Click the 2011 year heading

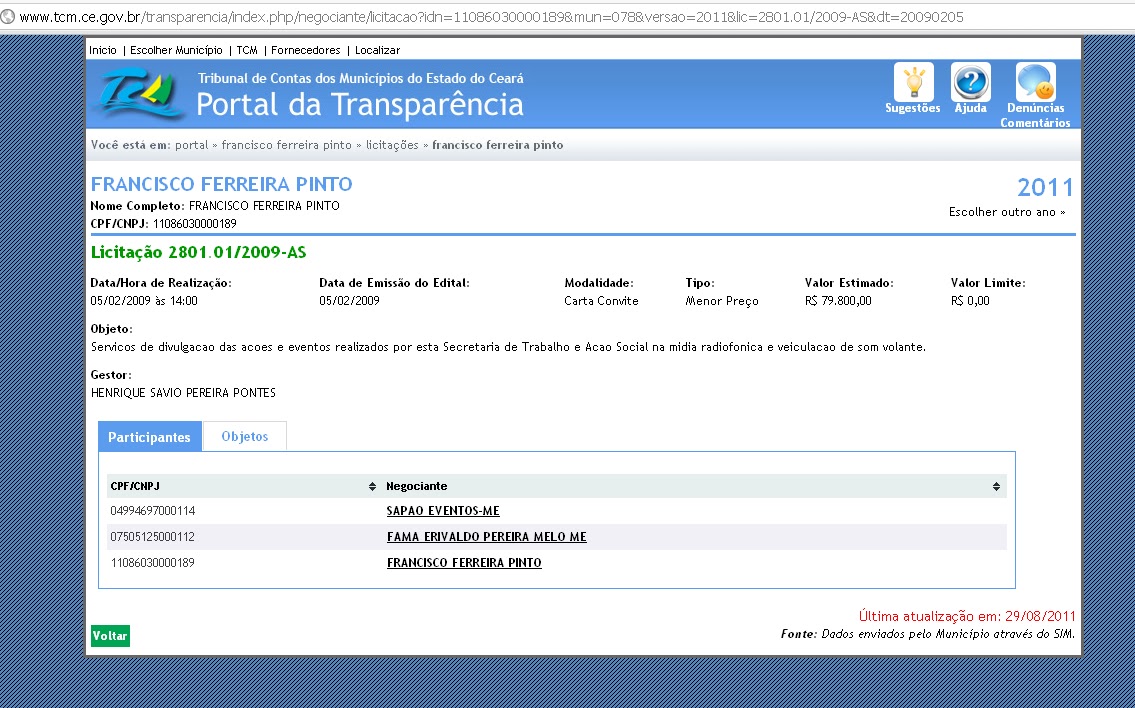pos(1045,187)
